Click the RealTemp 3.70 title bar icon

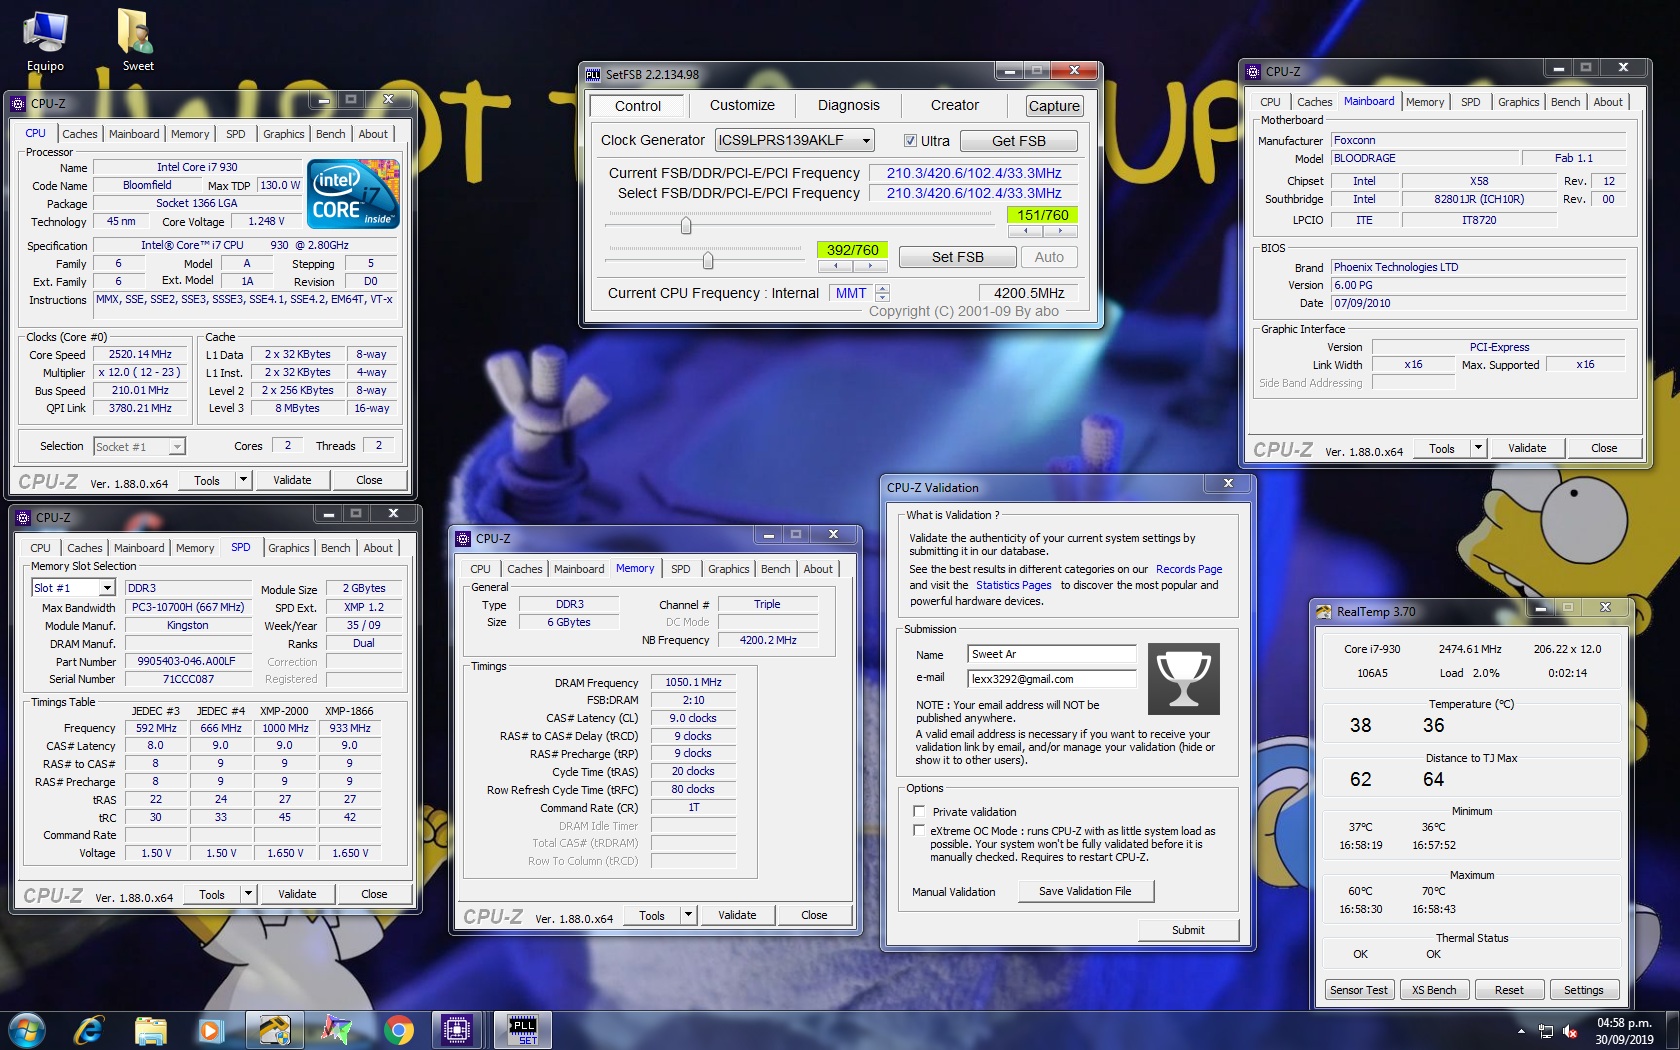click(1324, 612)
